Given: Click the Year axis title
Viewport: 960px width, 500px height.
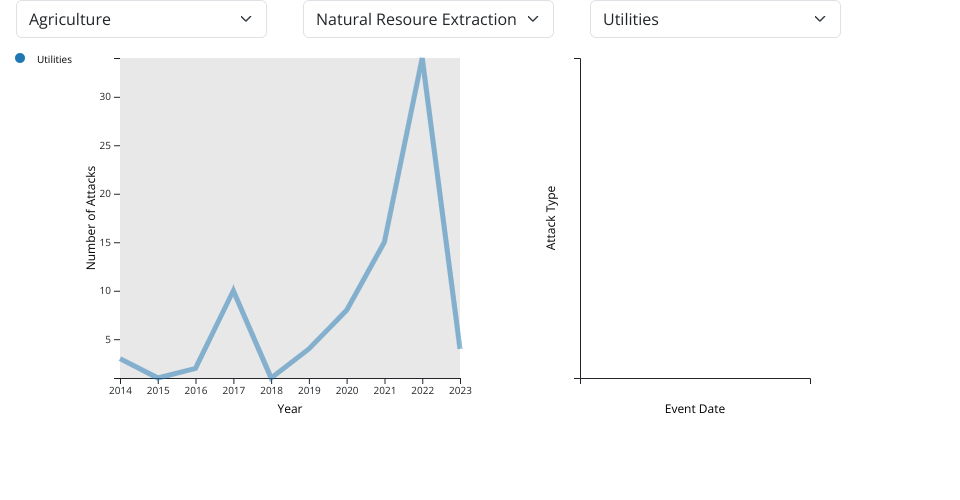Looking at the screenshot, I should (x=290, y=409).
